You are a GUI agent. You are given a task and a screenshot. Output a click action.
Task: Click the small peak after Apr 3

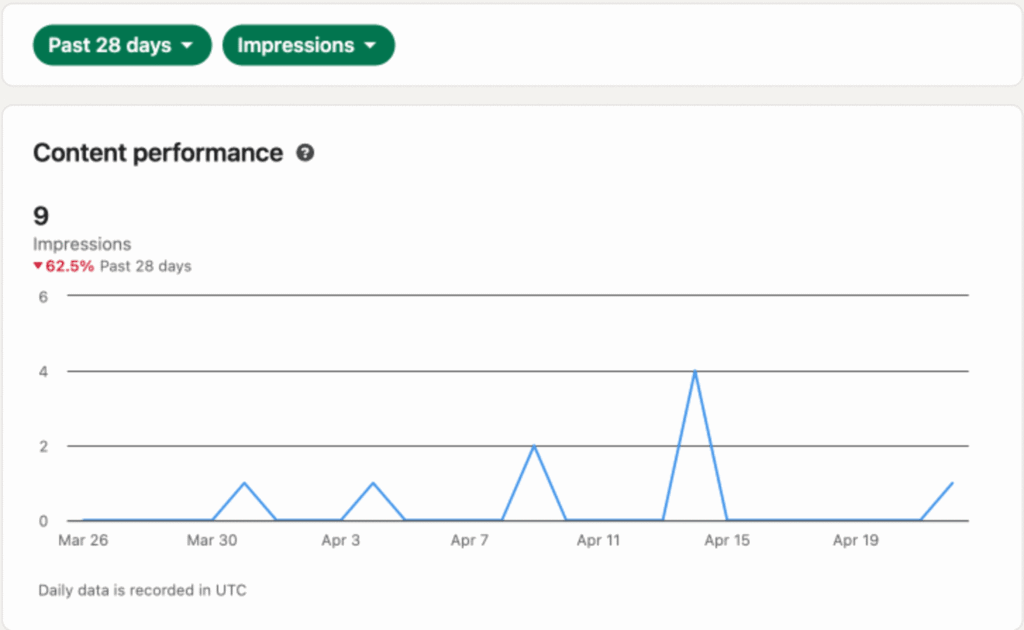(x=373, y=483)
